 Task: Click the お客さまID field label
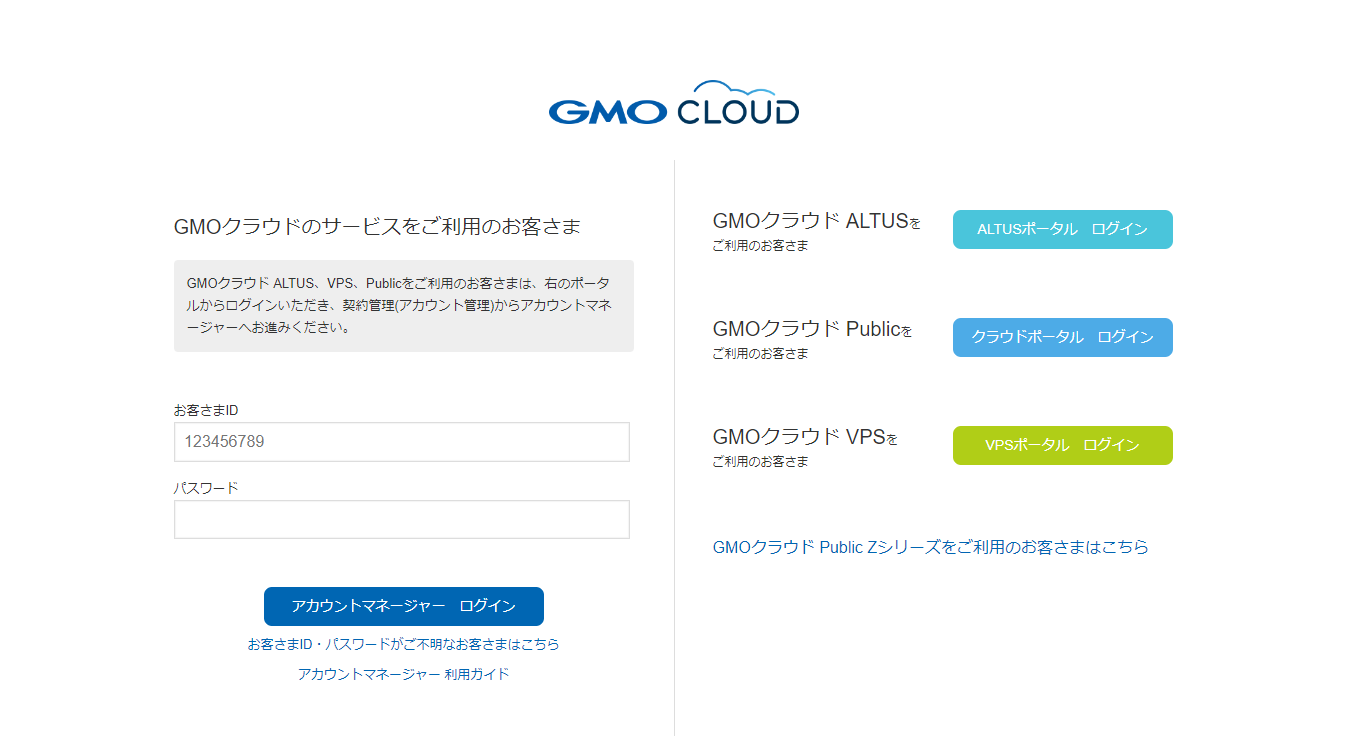[206, 410]
